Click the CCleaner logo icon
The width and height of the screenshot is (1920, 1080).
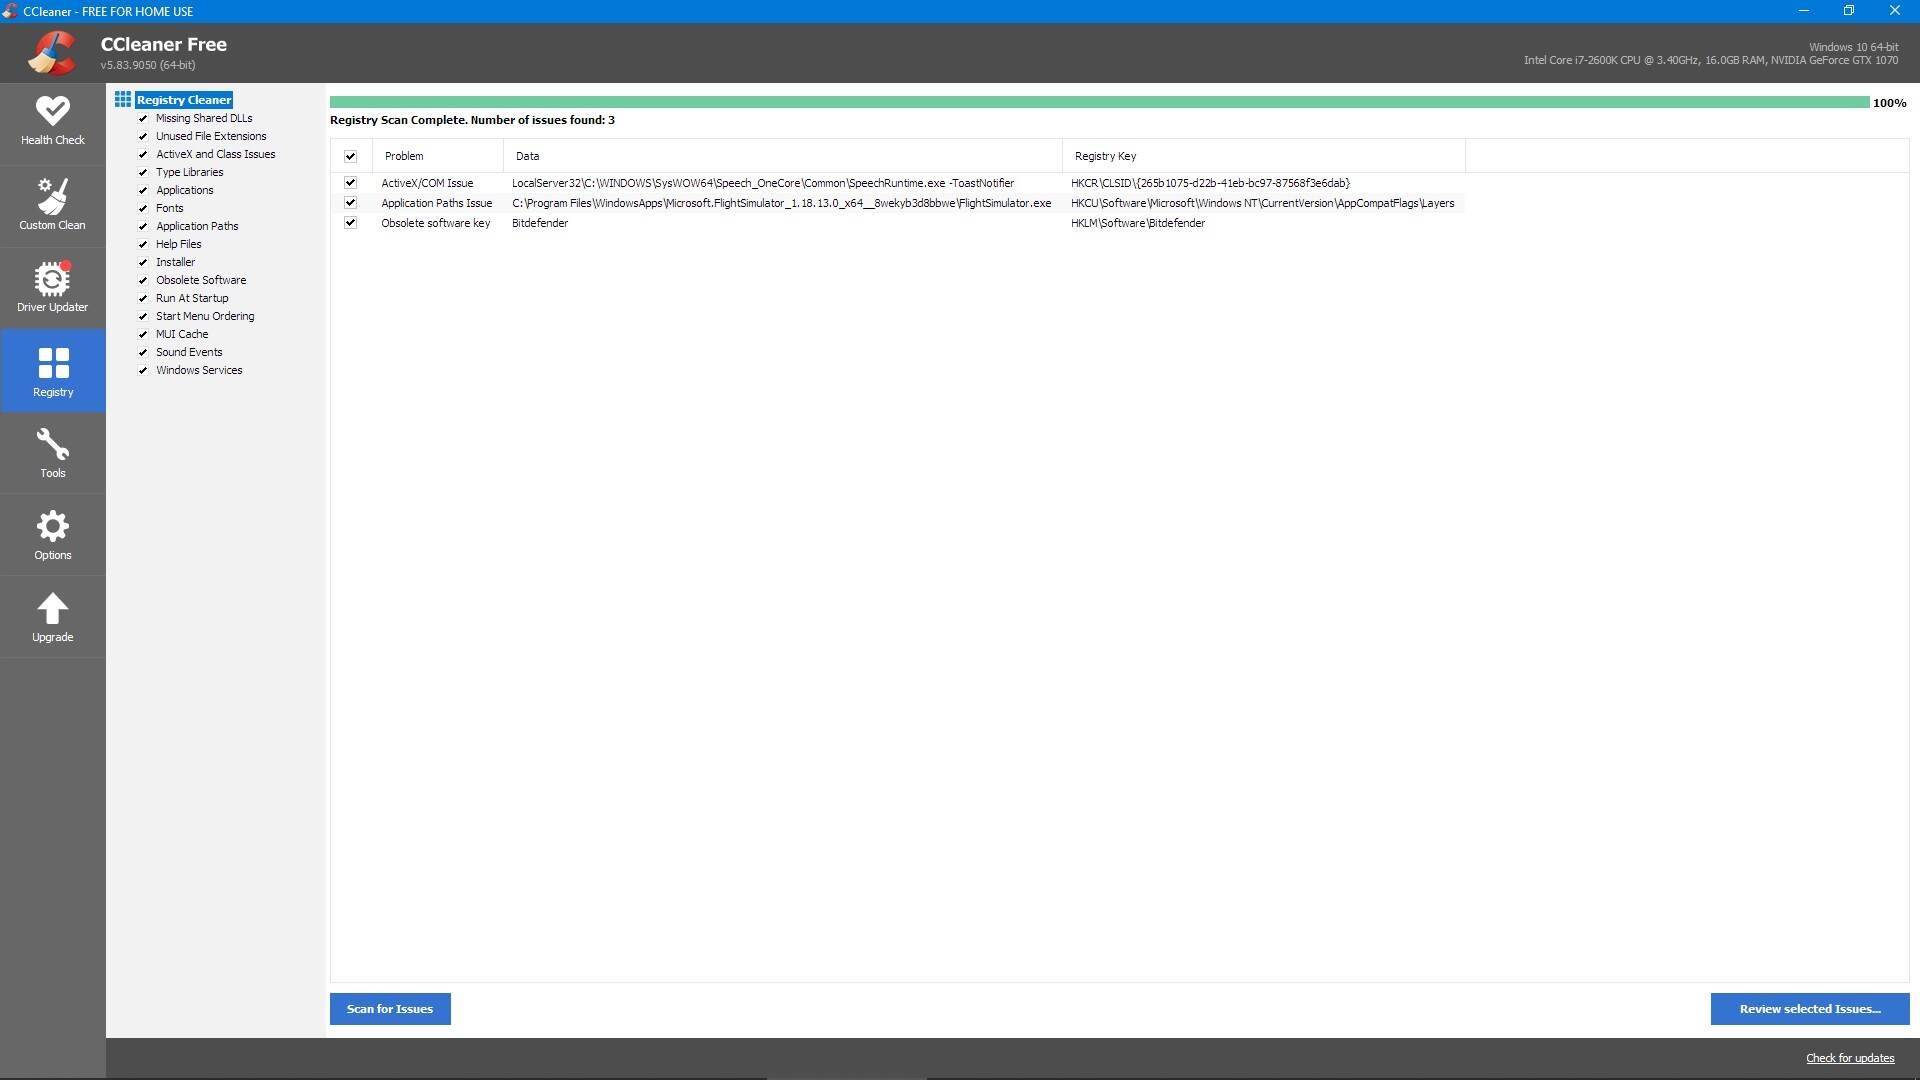[x=51, y=52]
